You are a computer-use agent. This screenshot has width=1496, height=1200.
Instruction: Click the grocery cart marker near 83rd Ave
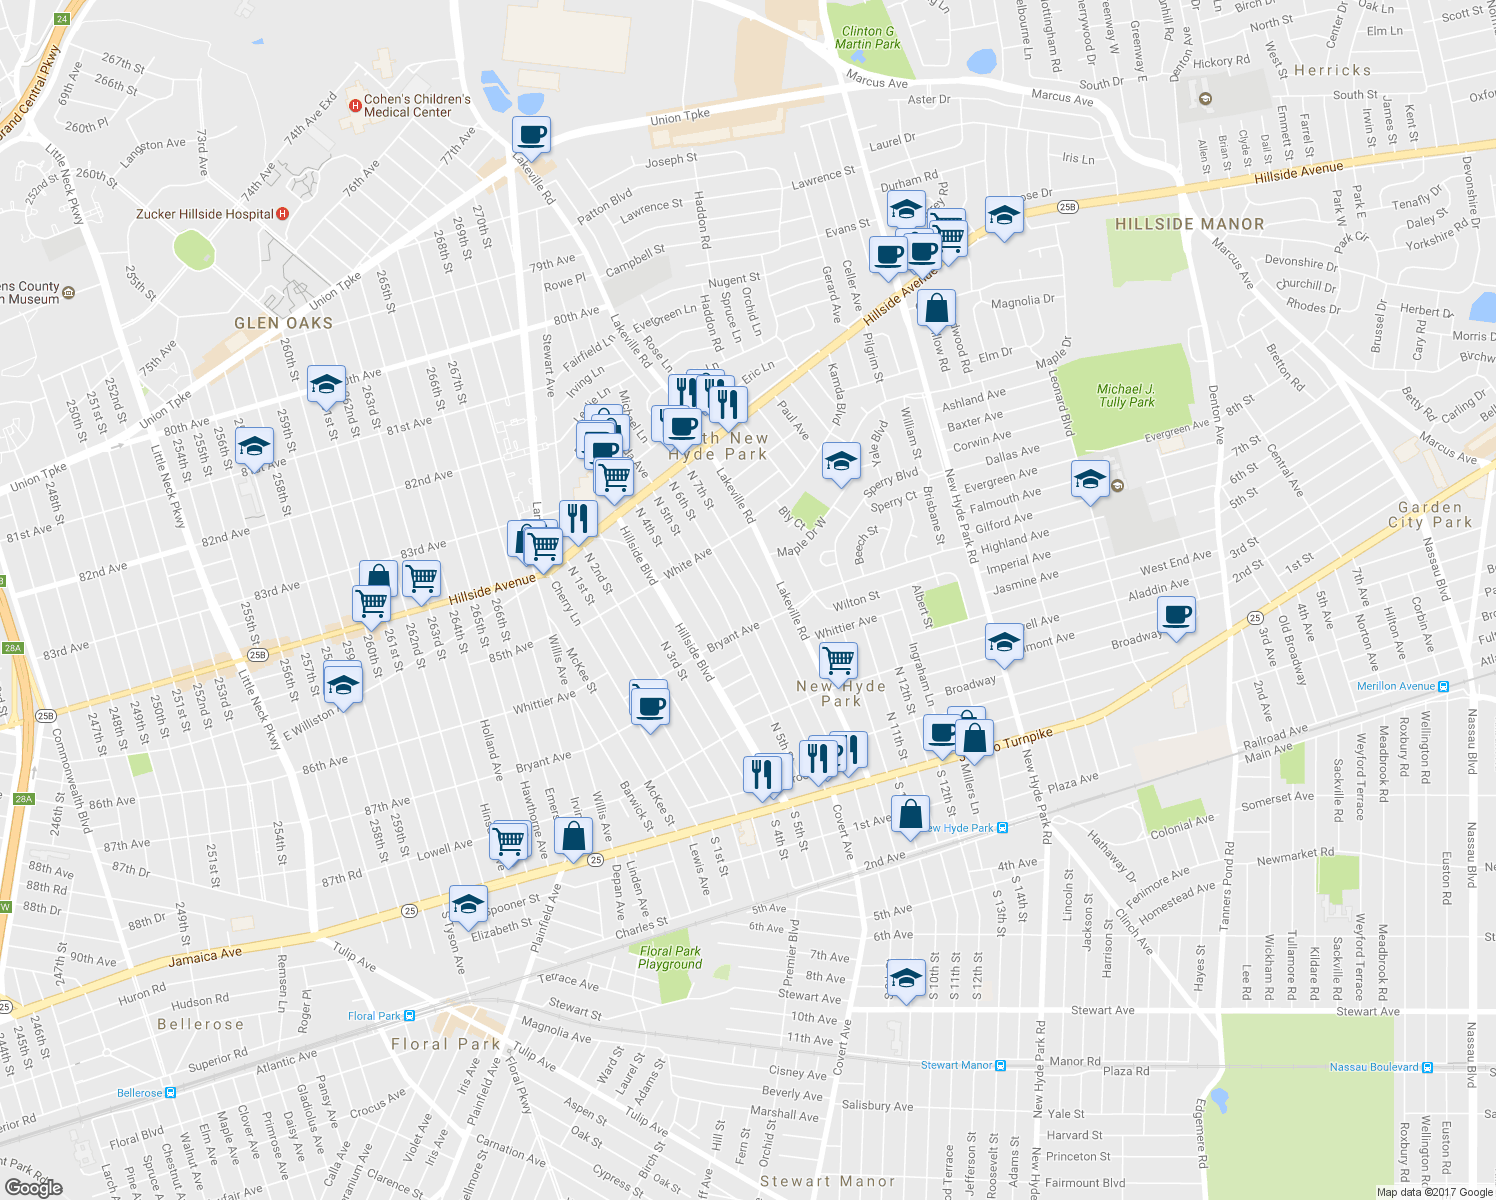[x=421, y=581]
